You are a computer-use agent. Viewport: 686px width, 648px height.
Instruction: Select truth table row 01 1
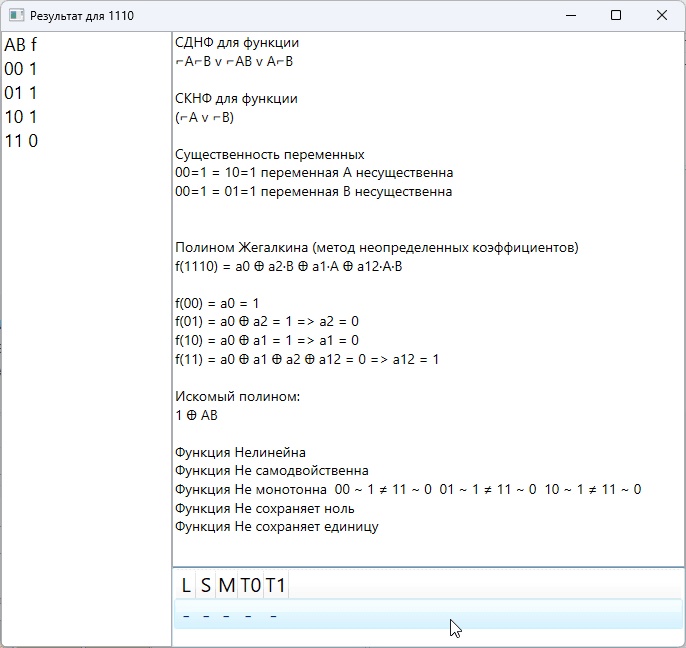(x=21, y=93)
